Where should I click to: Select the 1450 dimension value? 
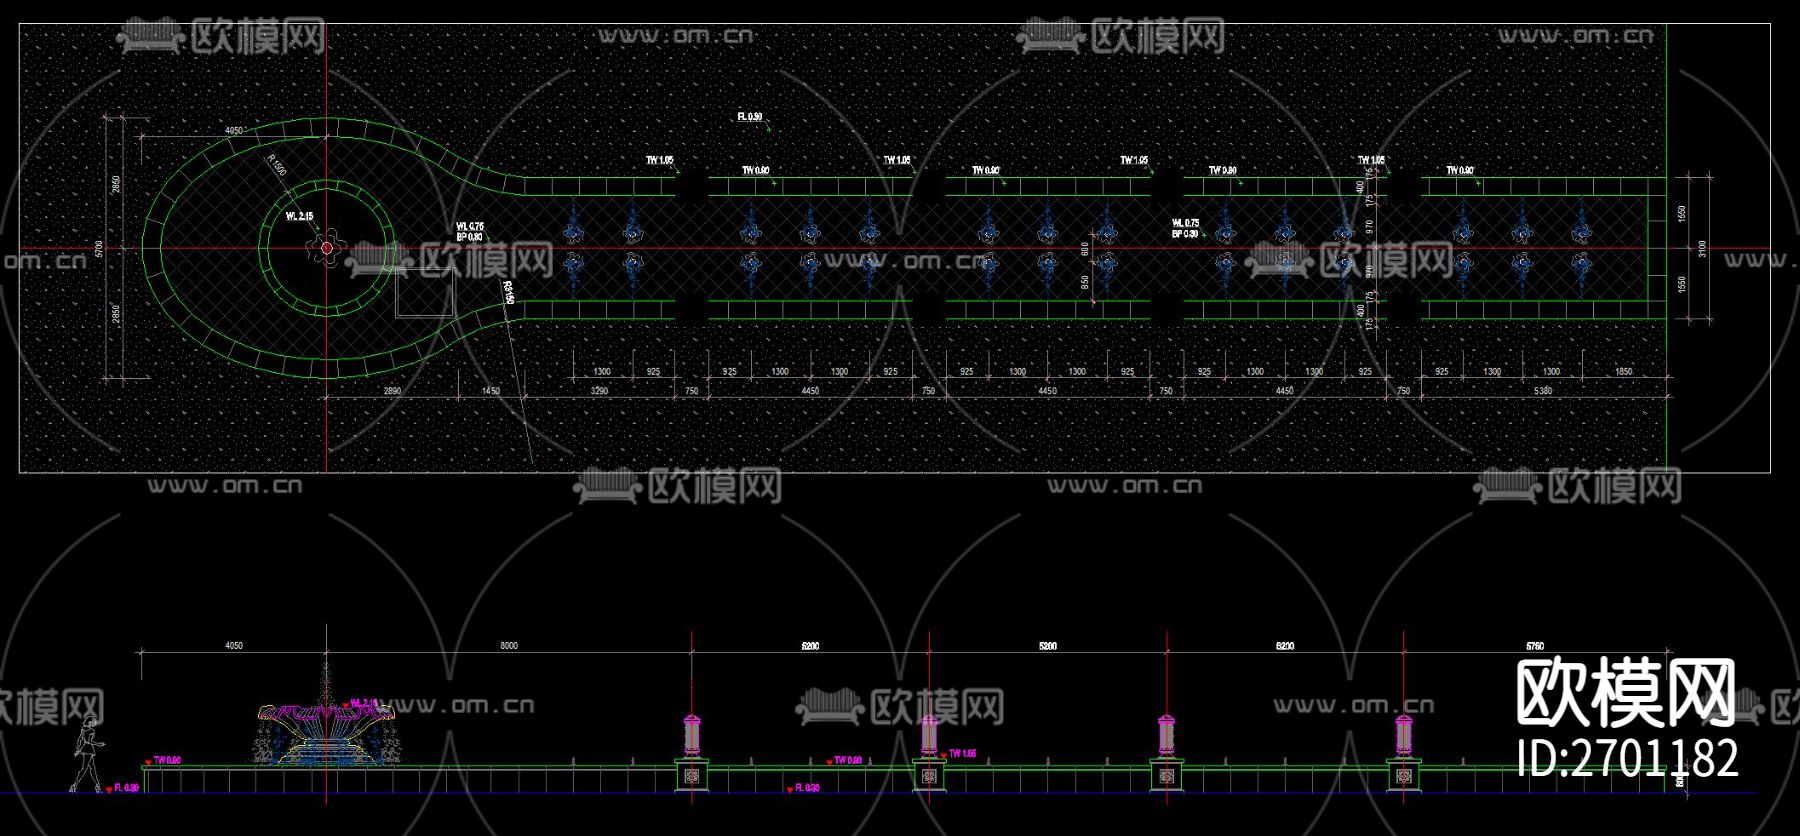pyautogui.click(x=490, y=391)
